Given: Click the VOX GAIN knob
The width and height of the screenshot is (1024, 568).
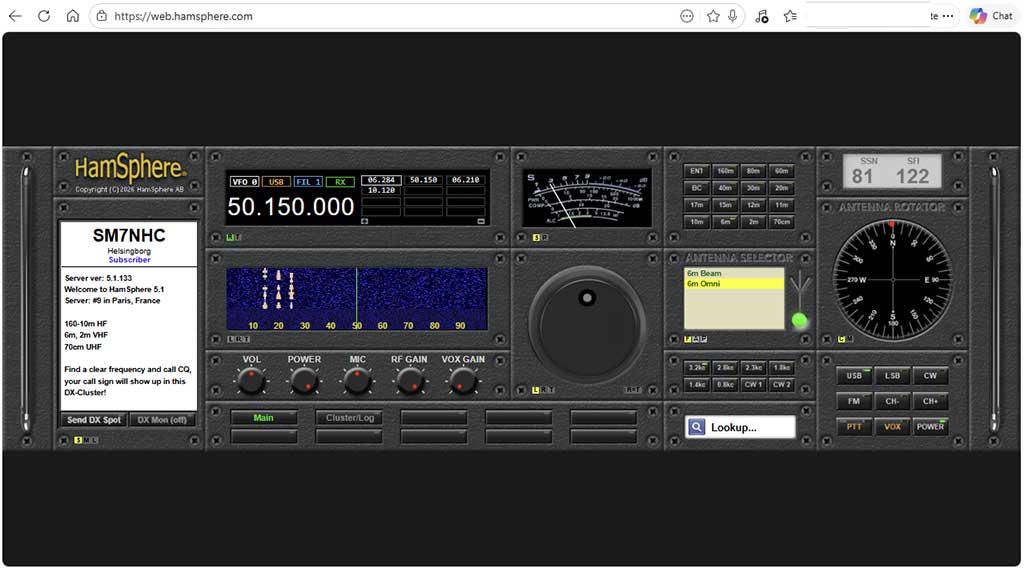Looking at the screenshot, I should point(463,381).
